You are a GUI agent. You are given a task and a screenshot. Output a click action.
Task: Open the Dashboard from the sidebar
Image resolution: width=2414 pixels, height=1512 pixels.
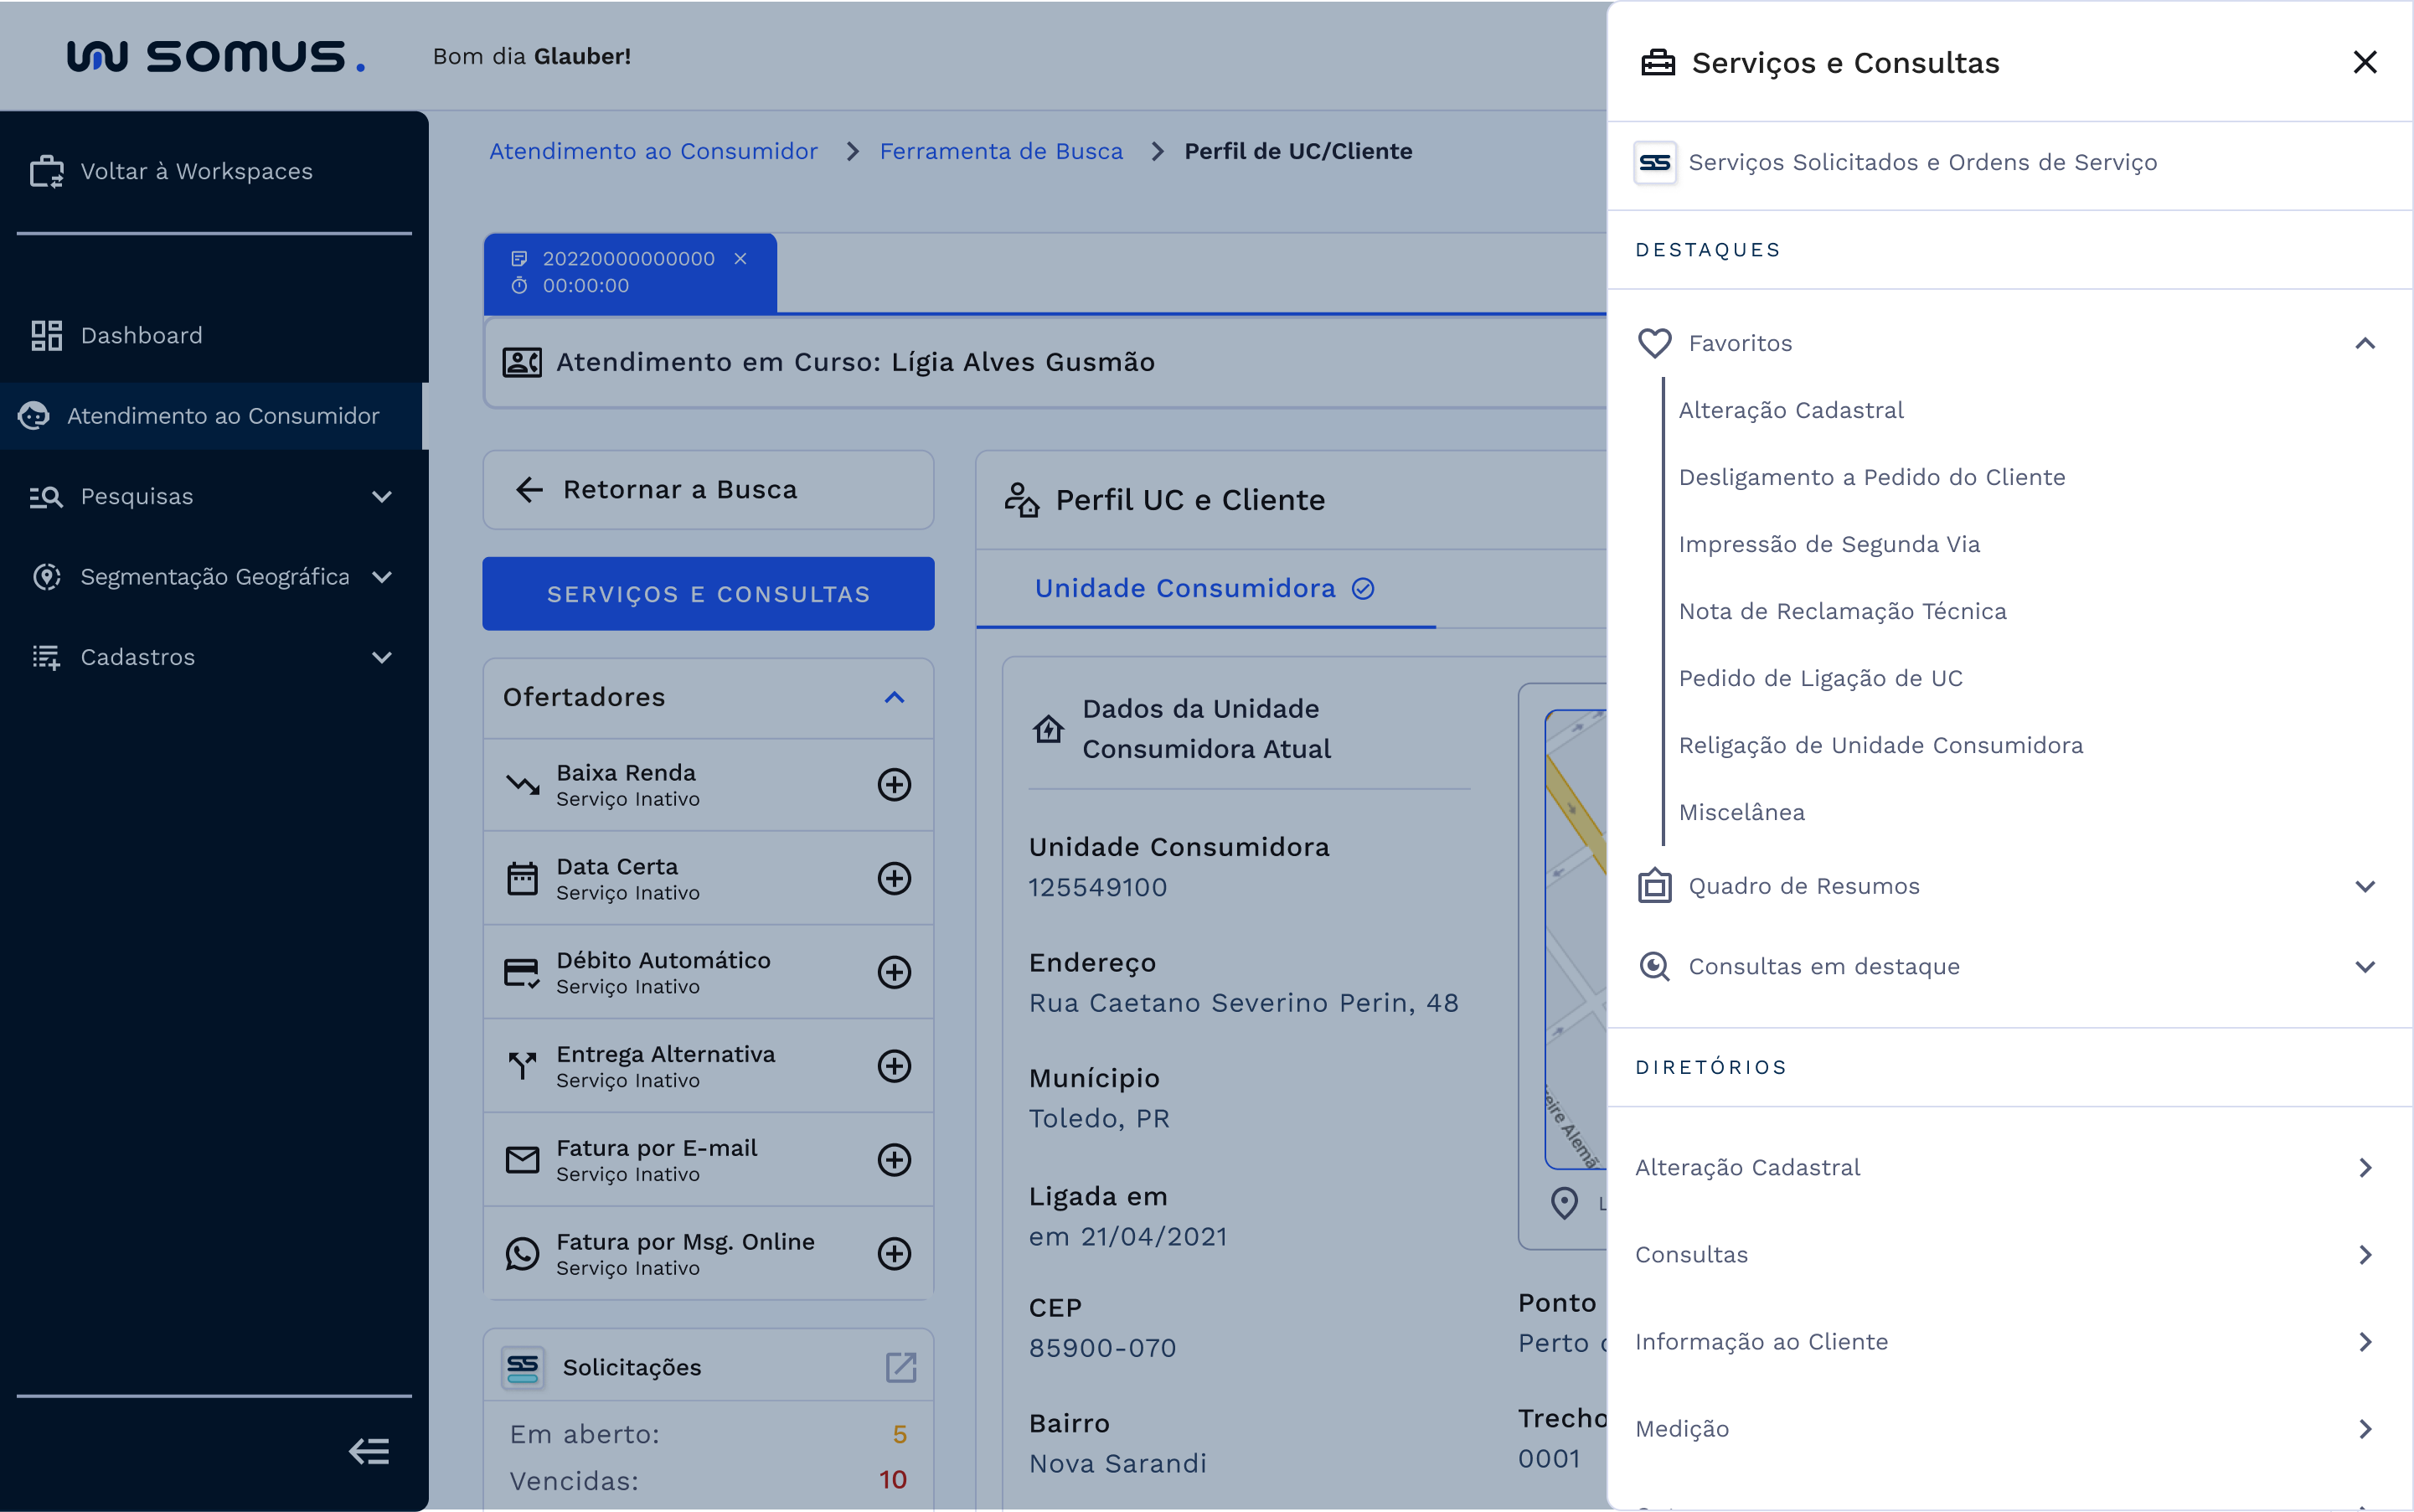[x=141, y=335]
